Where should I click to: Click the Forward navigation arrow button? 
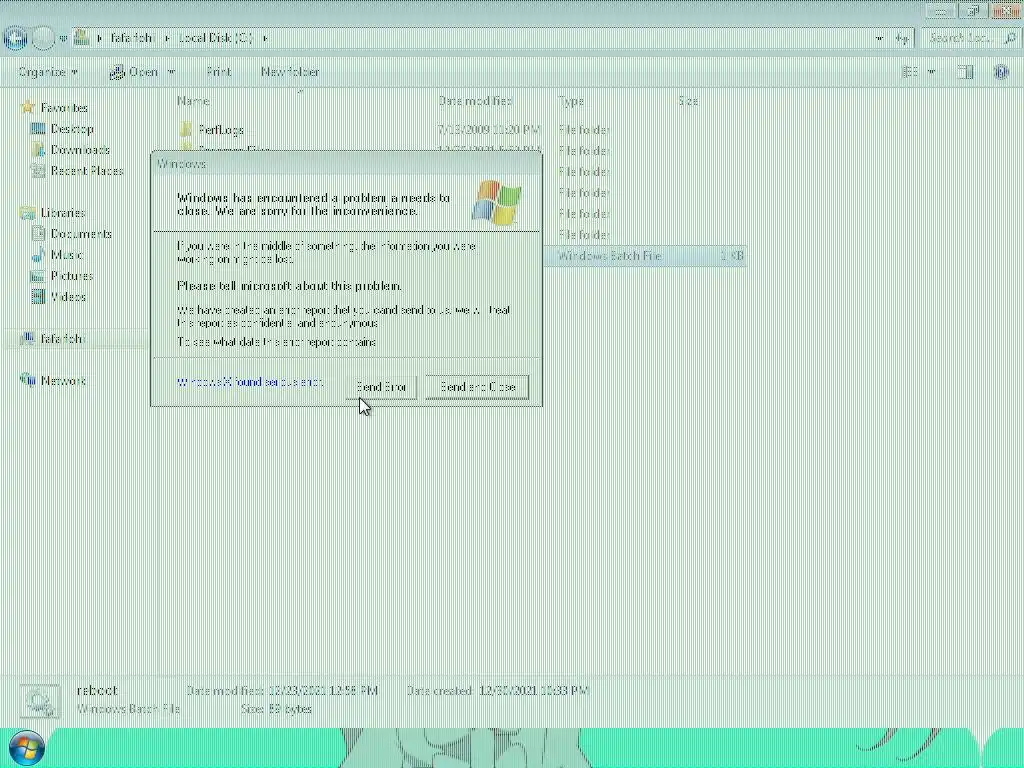click(x=43, y=38)
